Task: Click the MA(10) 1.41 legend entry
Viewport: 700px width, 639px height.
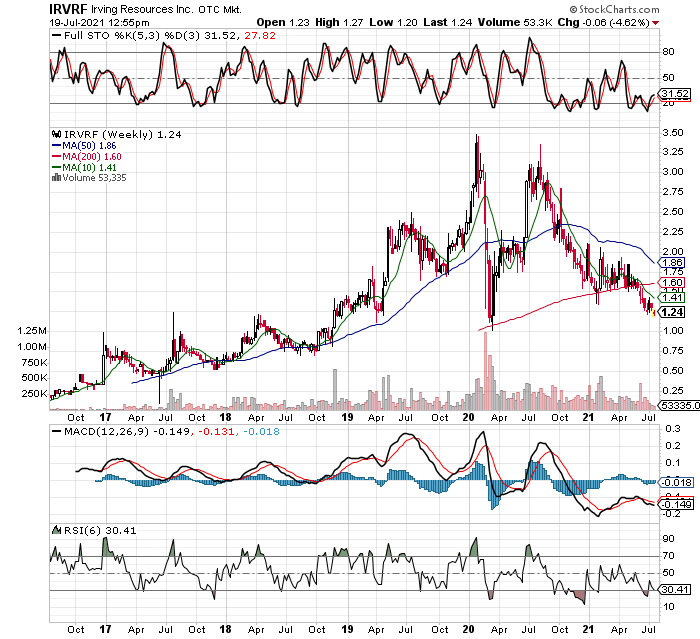Action: pyautogui.click(x=89, y=167)
